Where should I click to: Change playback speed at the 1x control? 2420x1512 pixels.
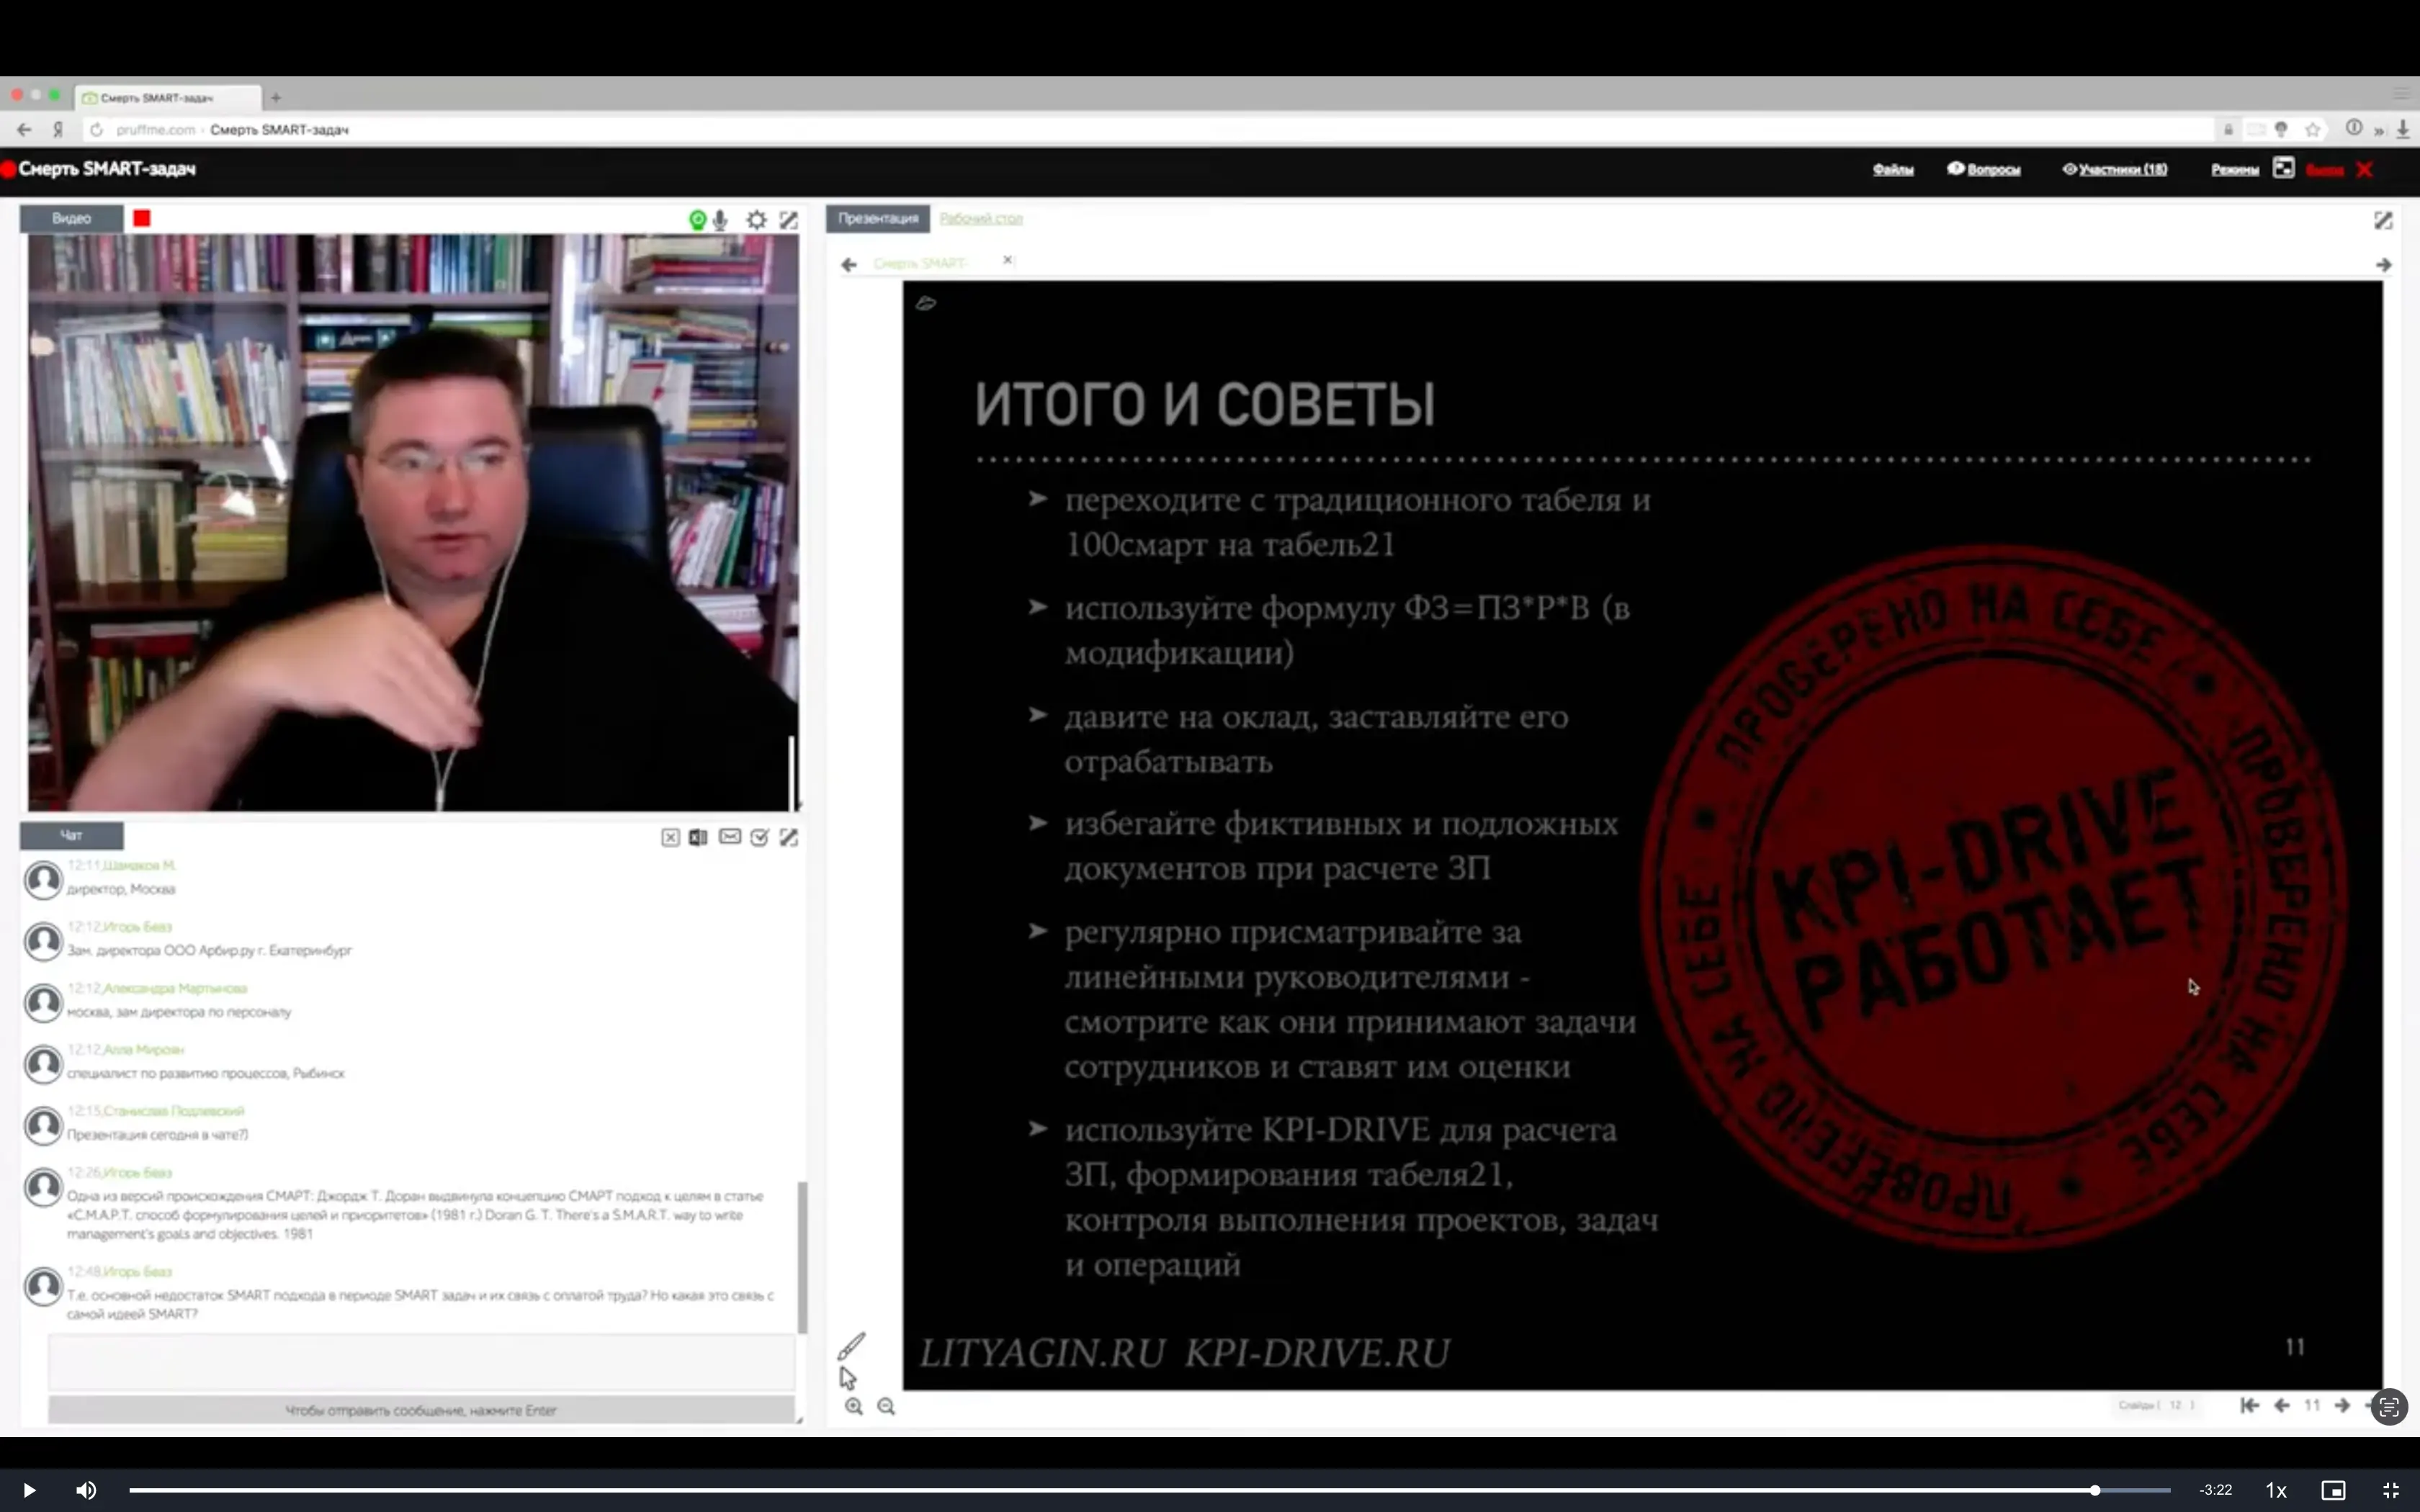pyautogui.click(x=2275, y=1490)
